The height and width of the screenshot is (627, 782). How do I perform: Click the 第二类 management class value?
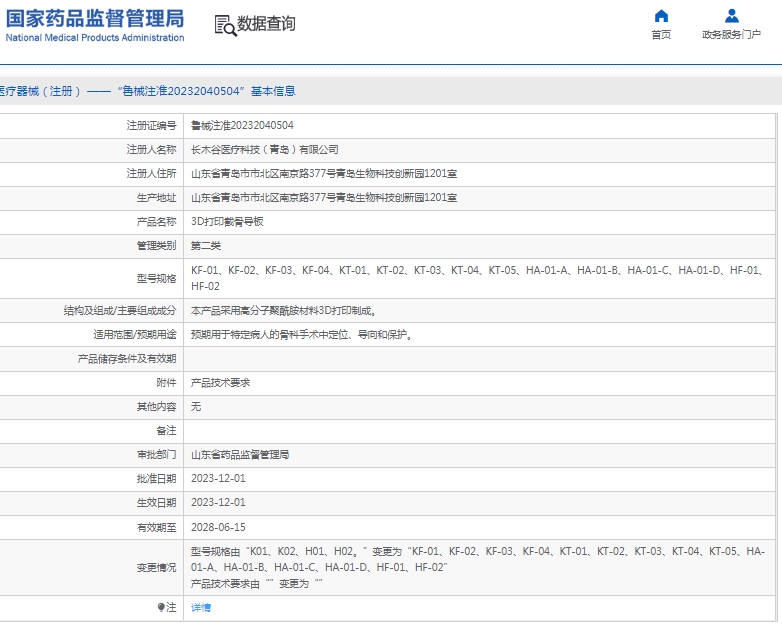(206, 245)
